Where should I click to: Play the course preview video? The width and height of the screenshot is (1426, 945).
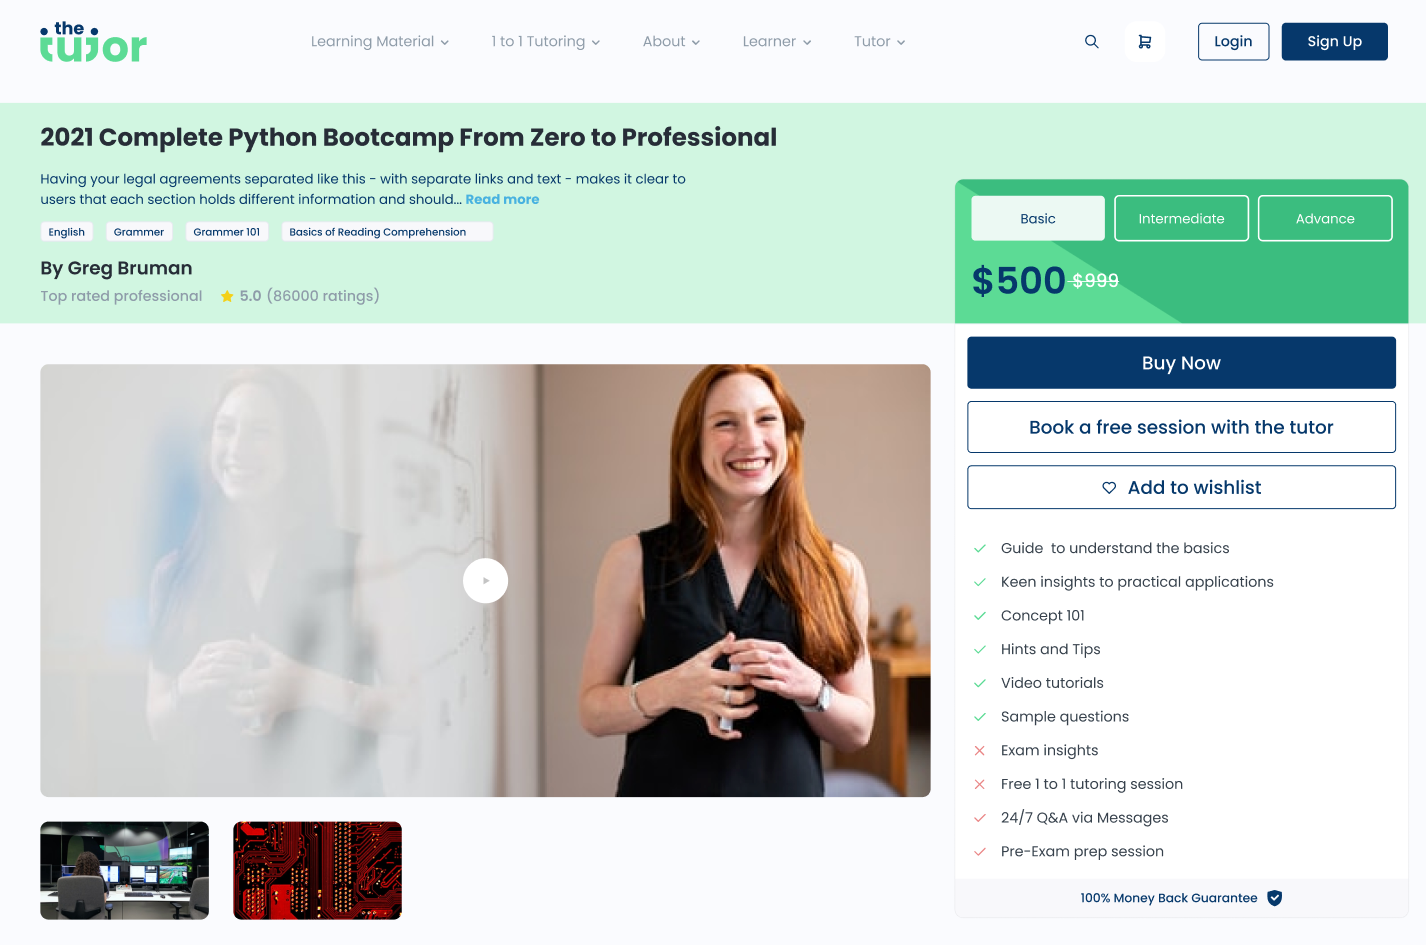485,581
